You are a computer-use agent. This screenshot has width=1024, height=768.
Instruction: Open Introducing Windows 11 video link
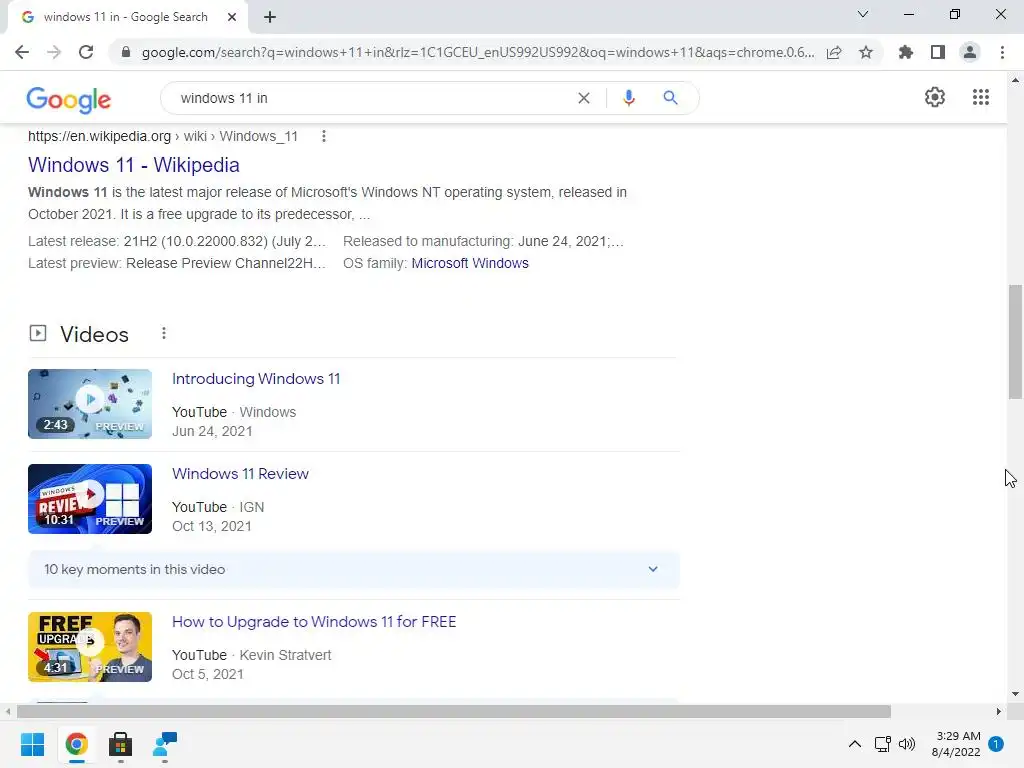(x=256, y=379)
